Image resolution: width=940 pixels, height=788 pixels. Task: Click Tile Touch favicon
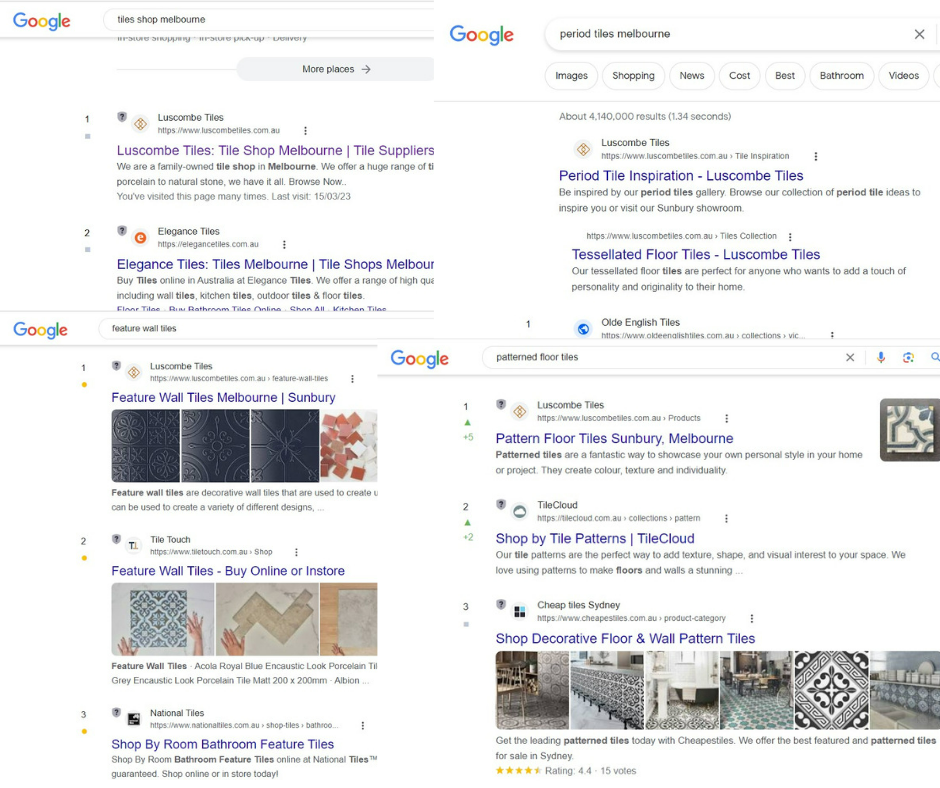(x=133, y=545)
